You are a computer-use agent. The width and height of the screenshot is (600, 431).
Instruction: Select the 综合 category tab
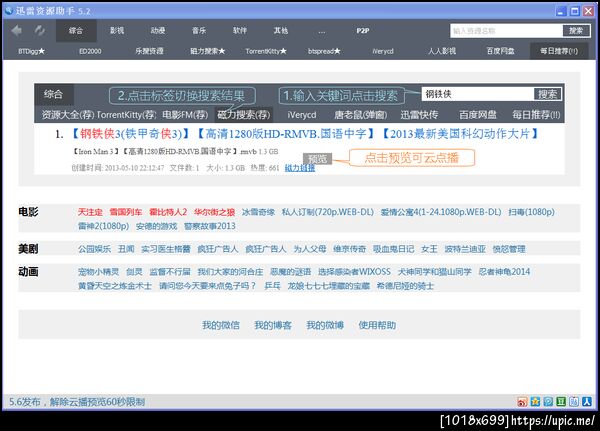click(x=76, y=31)
